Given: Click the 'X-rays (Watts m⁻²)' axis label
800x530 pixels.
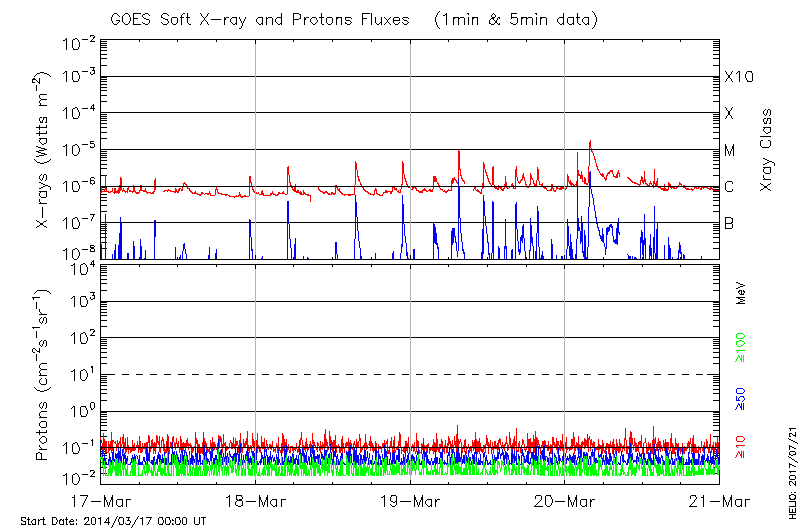Looking at the screenshot, I should (x=43, y=150).
